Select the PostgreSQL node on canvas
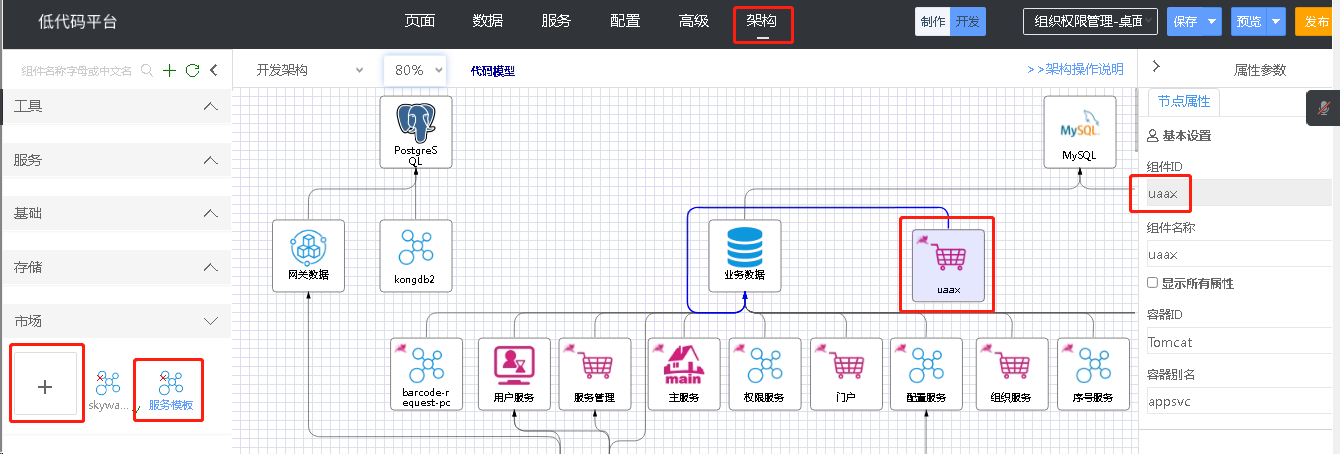Viewport: 1340px width, 454px height. point(416,131)
